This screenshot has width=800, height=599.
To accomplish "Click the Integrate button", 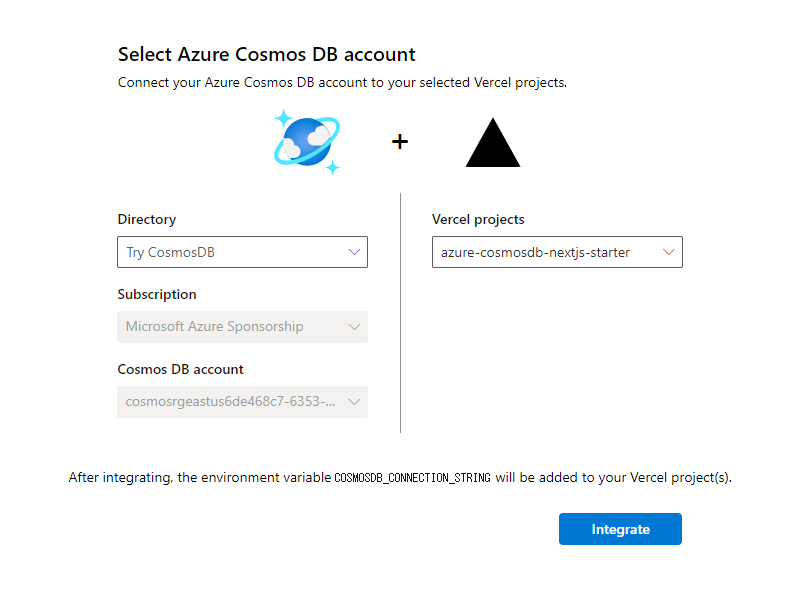I will coord(620,529).
